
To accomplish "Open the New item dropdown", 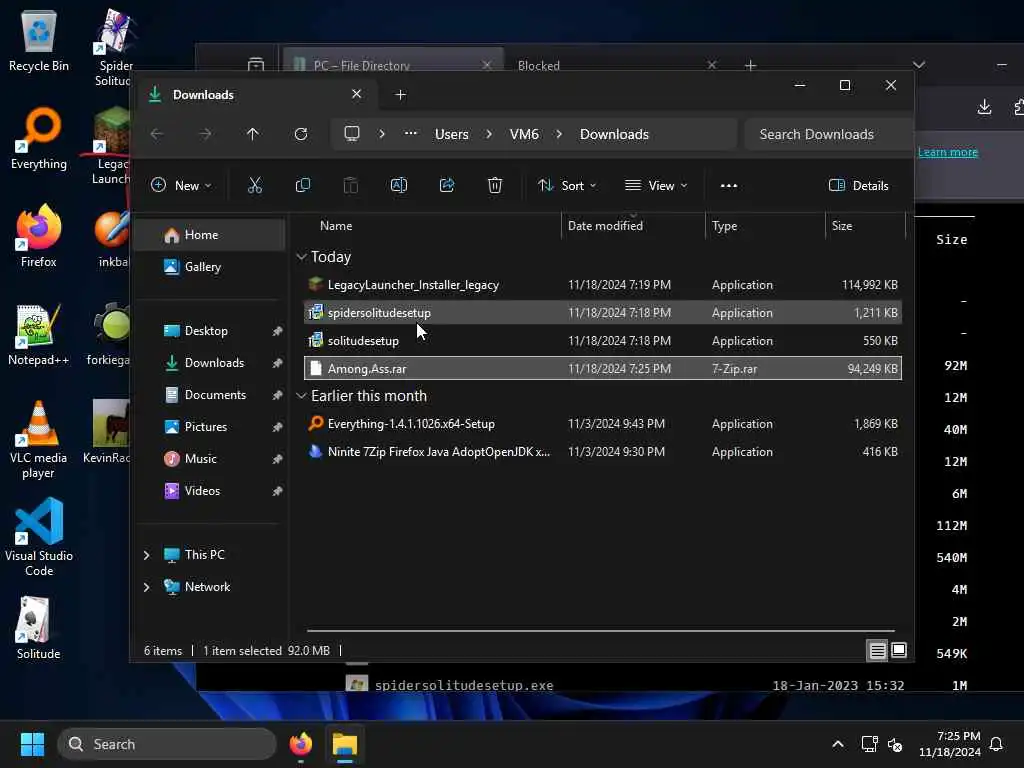I will pos(181,185).
